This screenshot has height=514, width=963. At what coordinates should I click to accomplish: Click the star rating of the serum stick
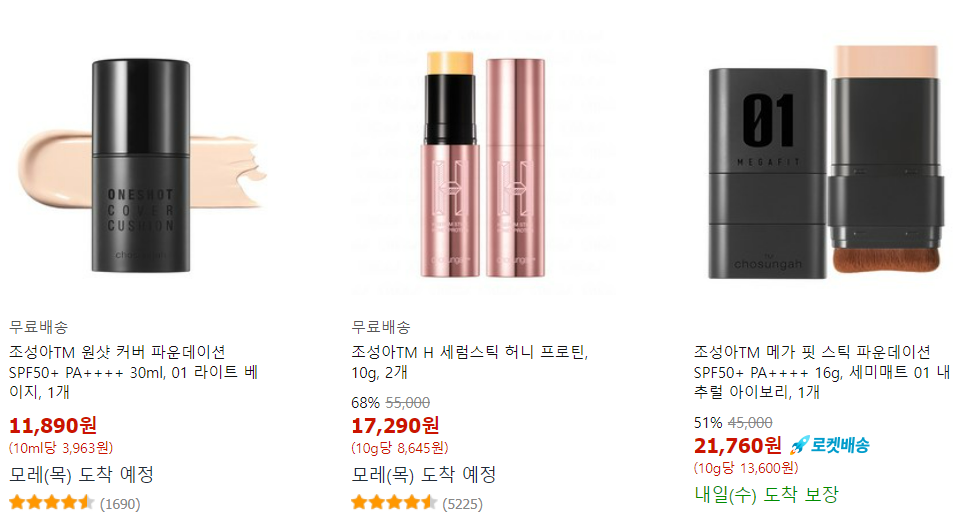[x=394, y=503]
